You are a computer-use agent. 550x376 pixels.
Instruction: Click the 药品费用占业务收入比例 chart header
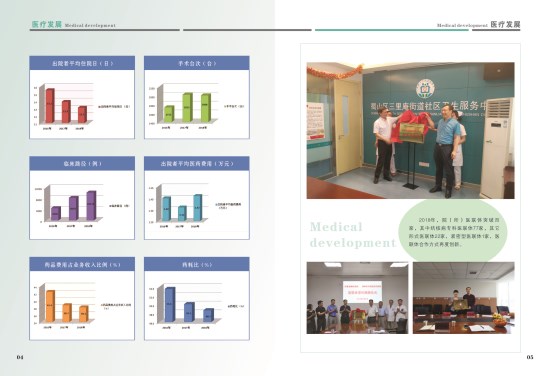coord(82,264)
